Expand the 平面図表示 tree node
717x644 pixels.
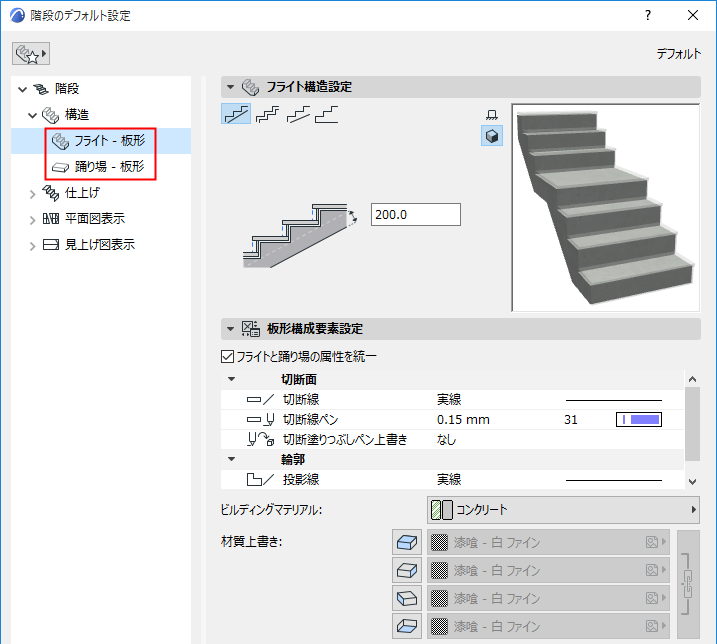point(32,220)
